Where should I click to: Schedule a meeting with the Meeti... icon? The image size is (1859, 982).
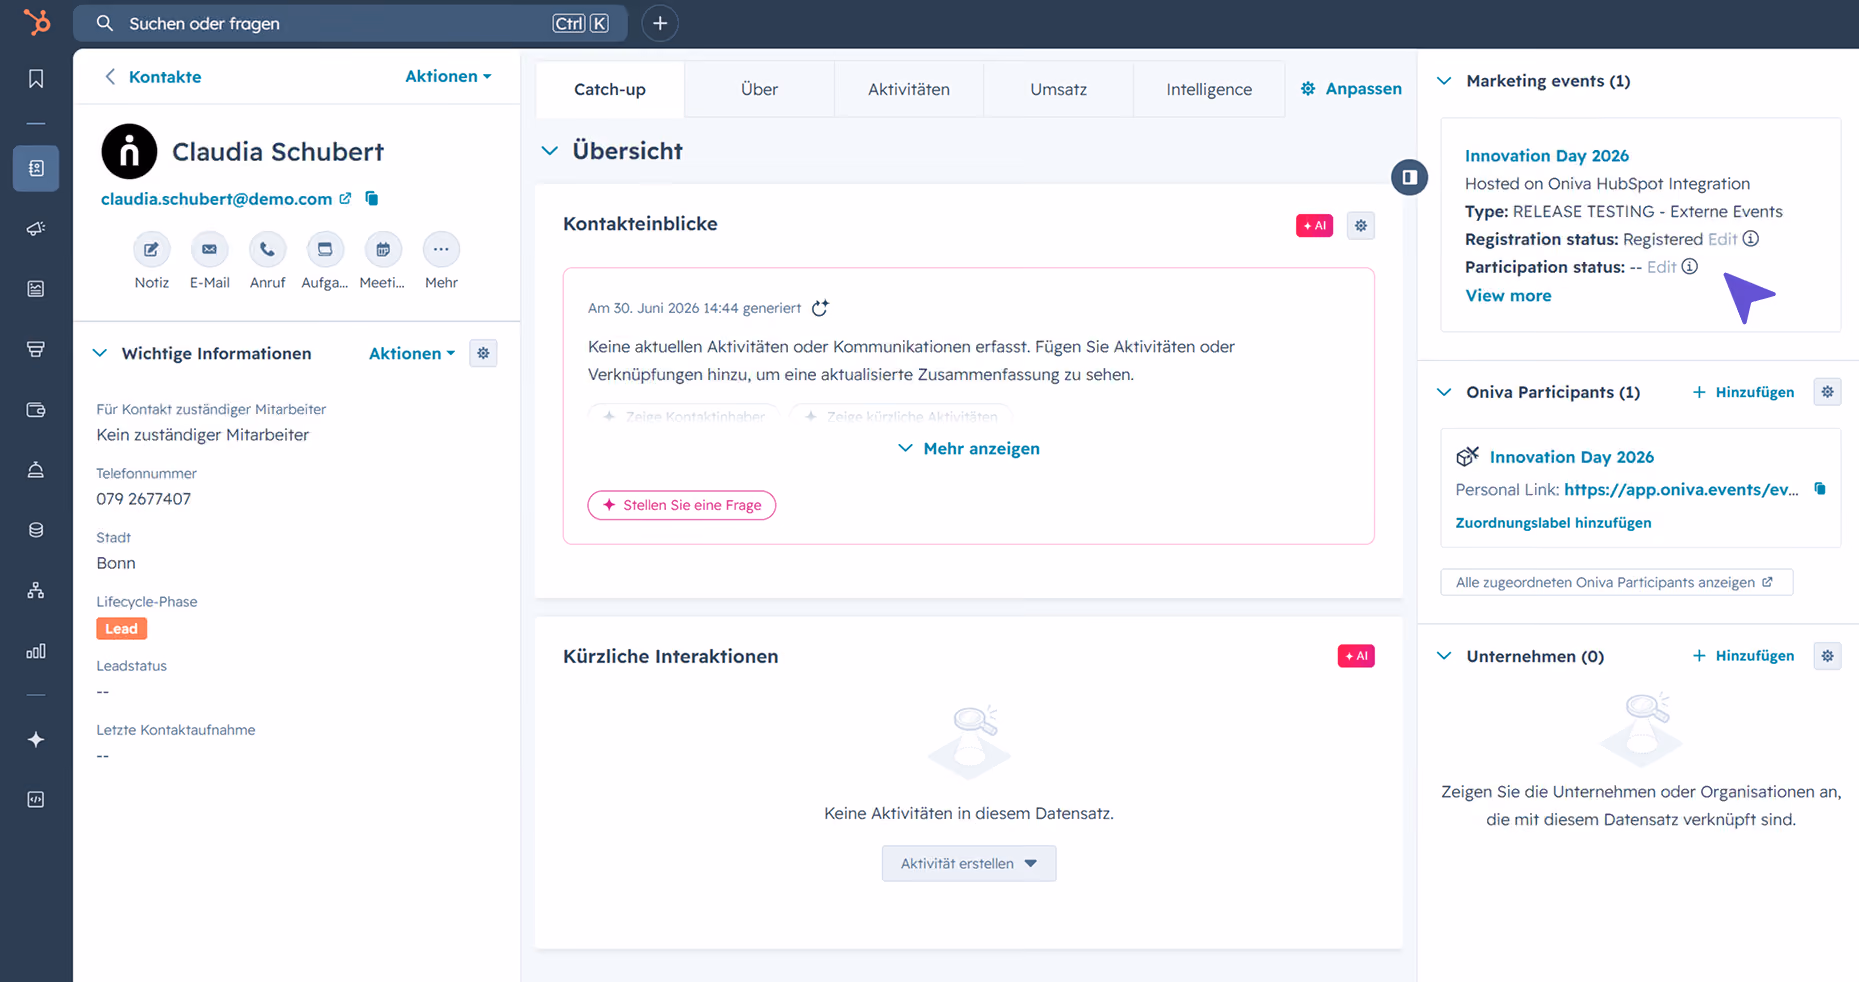pyautogui.click(x=383, y=249)
